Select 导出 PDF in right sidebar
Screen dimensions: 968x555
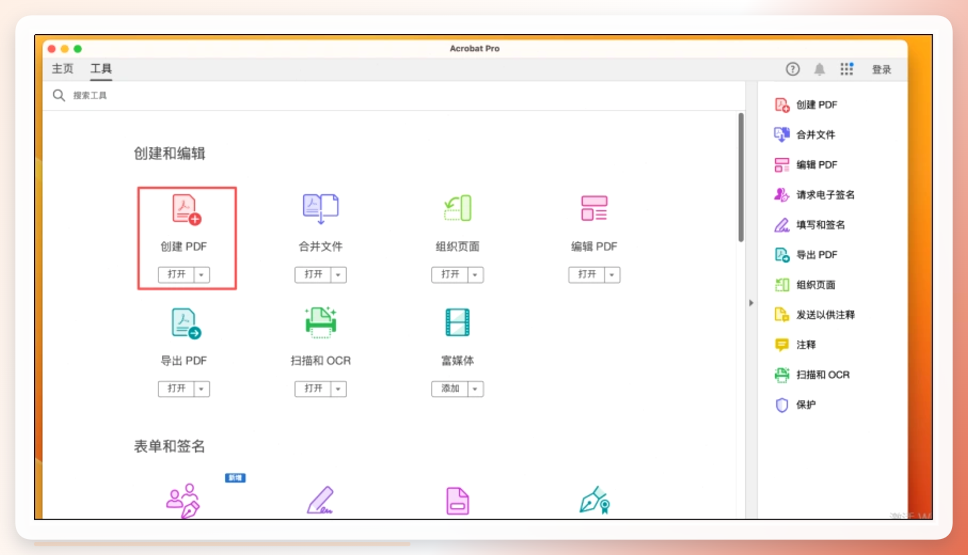[806, 255]
